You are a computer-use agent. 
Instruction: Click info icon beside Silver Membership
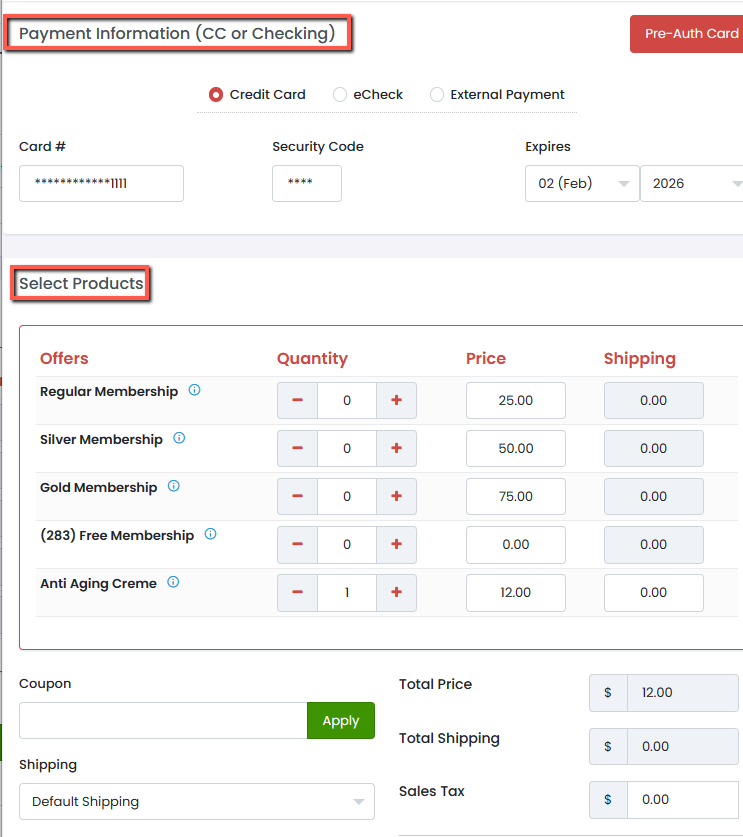[x=179, y=438]
